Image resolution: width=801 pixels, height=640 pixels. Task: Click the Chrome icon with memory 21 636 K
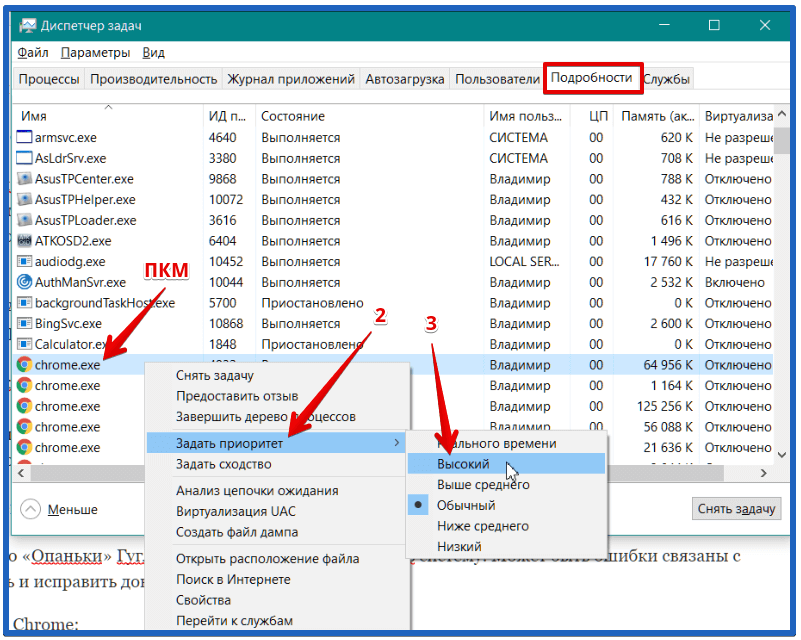tap(24, 447)
